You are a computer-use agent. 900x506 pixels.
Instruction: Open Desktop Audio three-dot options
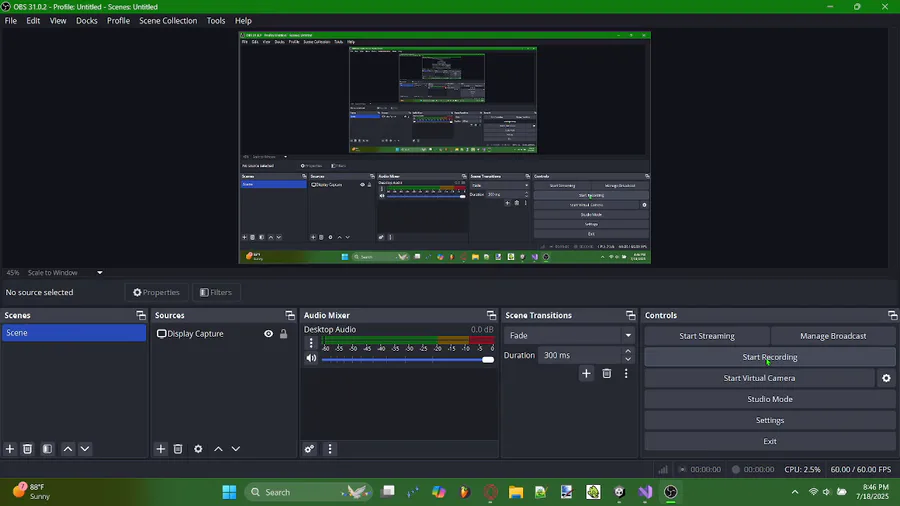point(311,343)
